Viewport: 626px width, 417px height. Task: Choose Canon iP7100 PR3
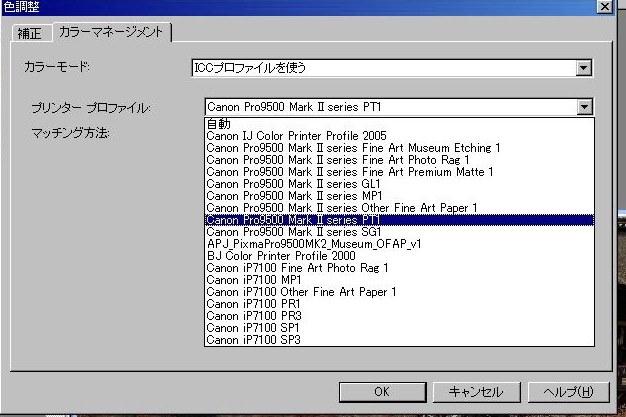399,316
